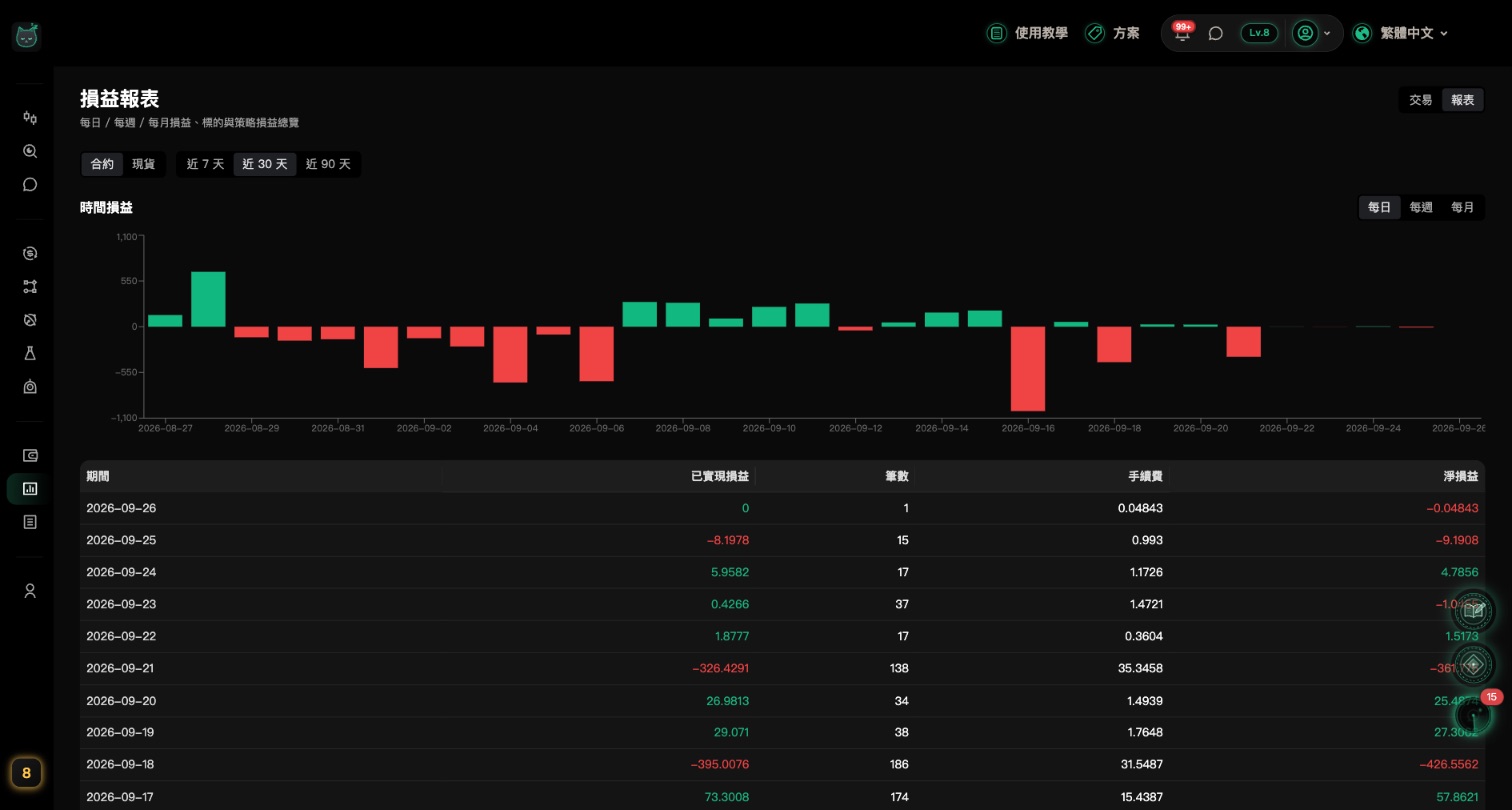Viewport: 1512px width, 810px height.
Task: Switch chart to 每日 daily view
Action: pos(1380,207)
